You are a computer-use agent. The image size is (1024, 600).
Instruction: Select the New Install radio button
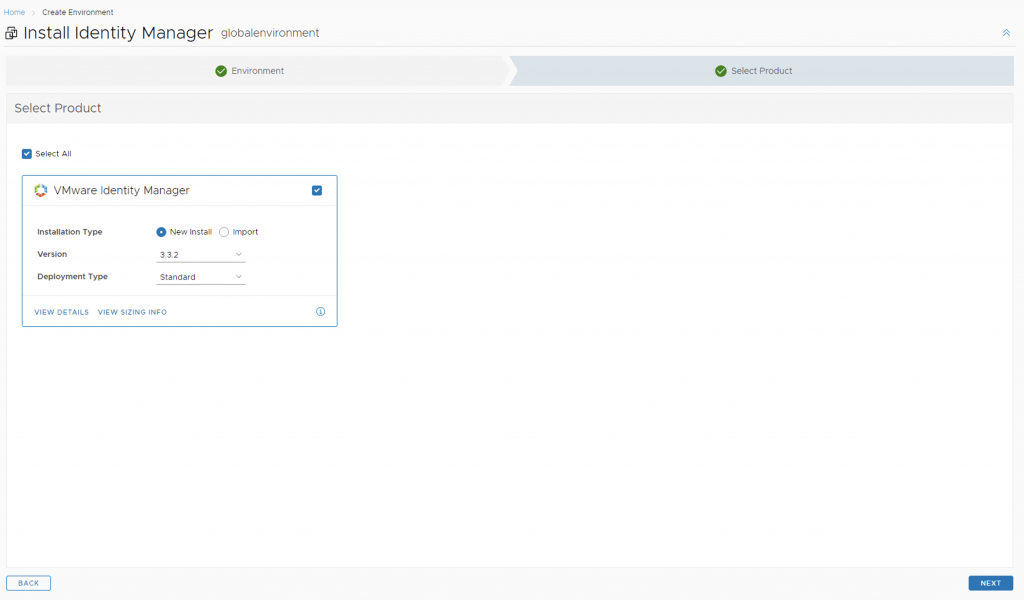click(x=162, y=232)
